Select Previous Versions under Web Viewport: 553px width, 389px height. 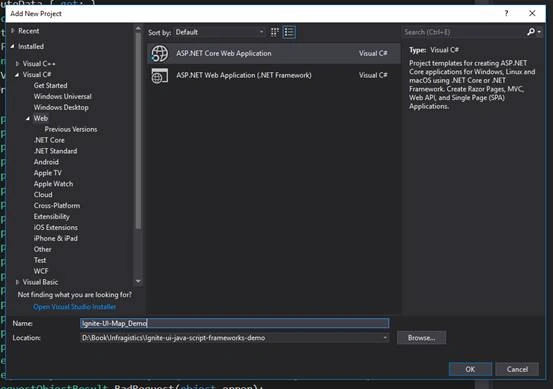[71, 129]
